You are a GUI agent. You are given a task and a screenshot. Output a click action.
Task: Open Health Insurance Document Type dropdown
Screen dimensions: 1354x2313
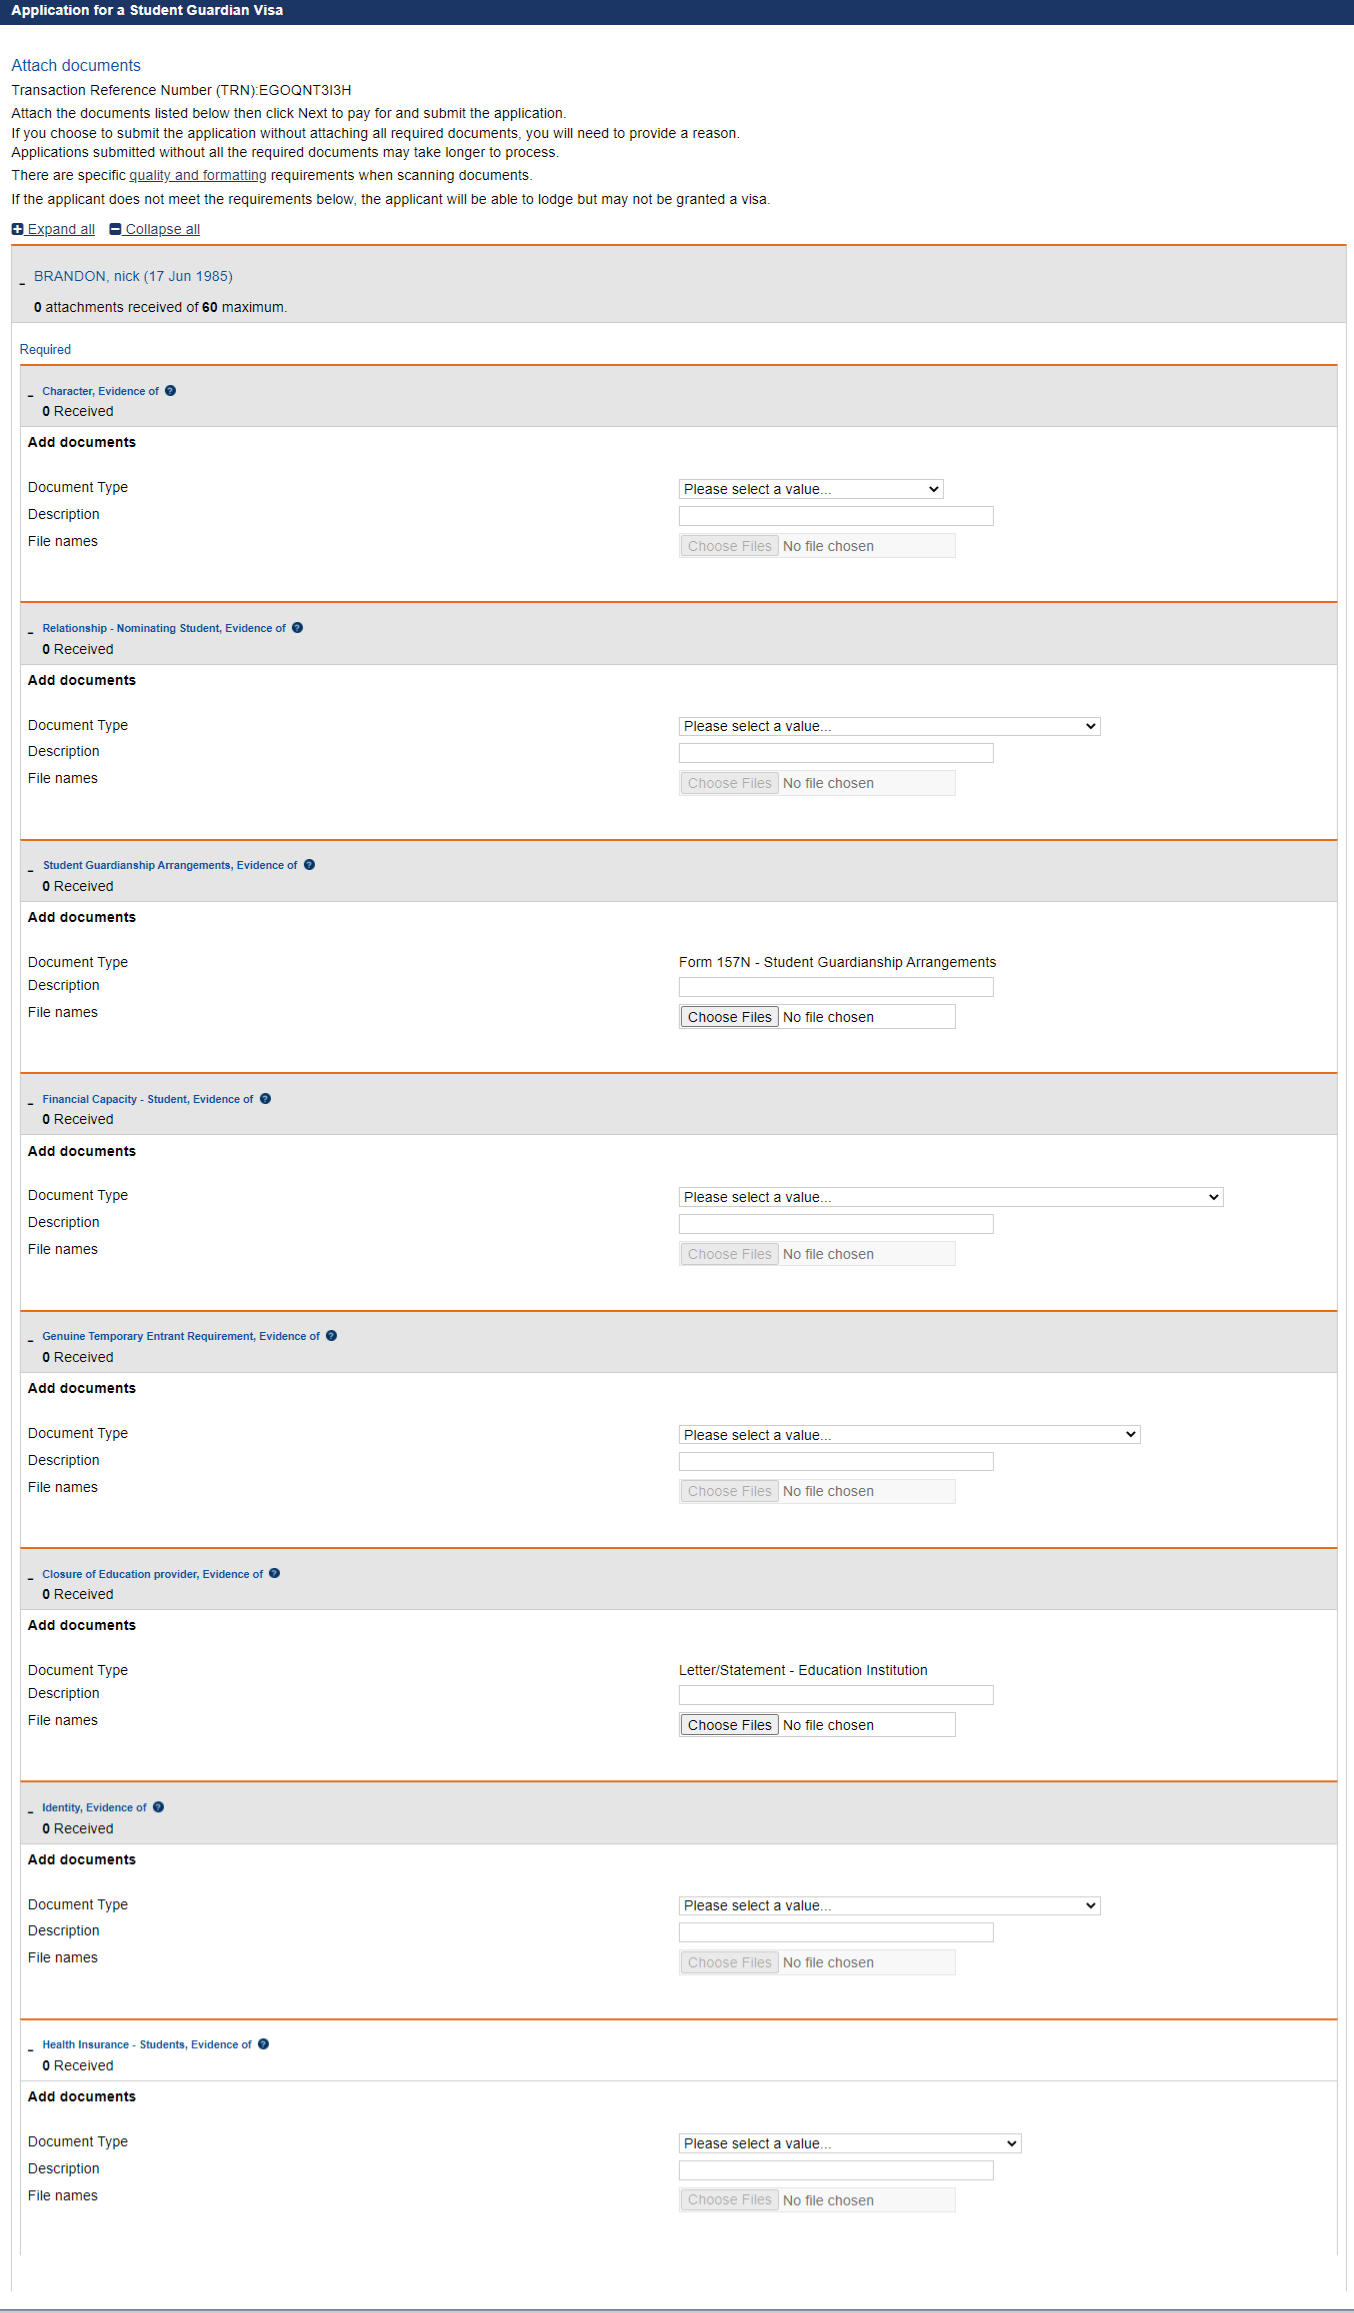coord(850,2144)
